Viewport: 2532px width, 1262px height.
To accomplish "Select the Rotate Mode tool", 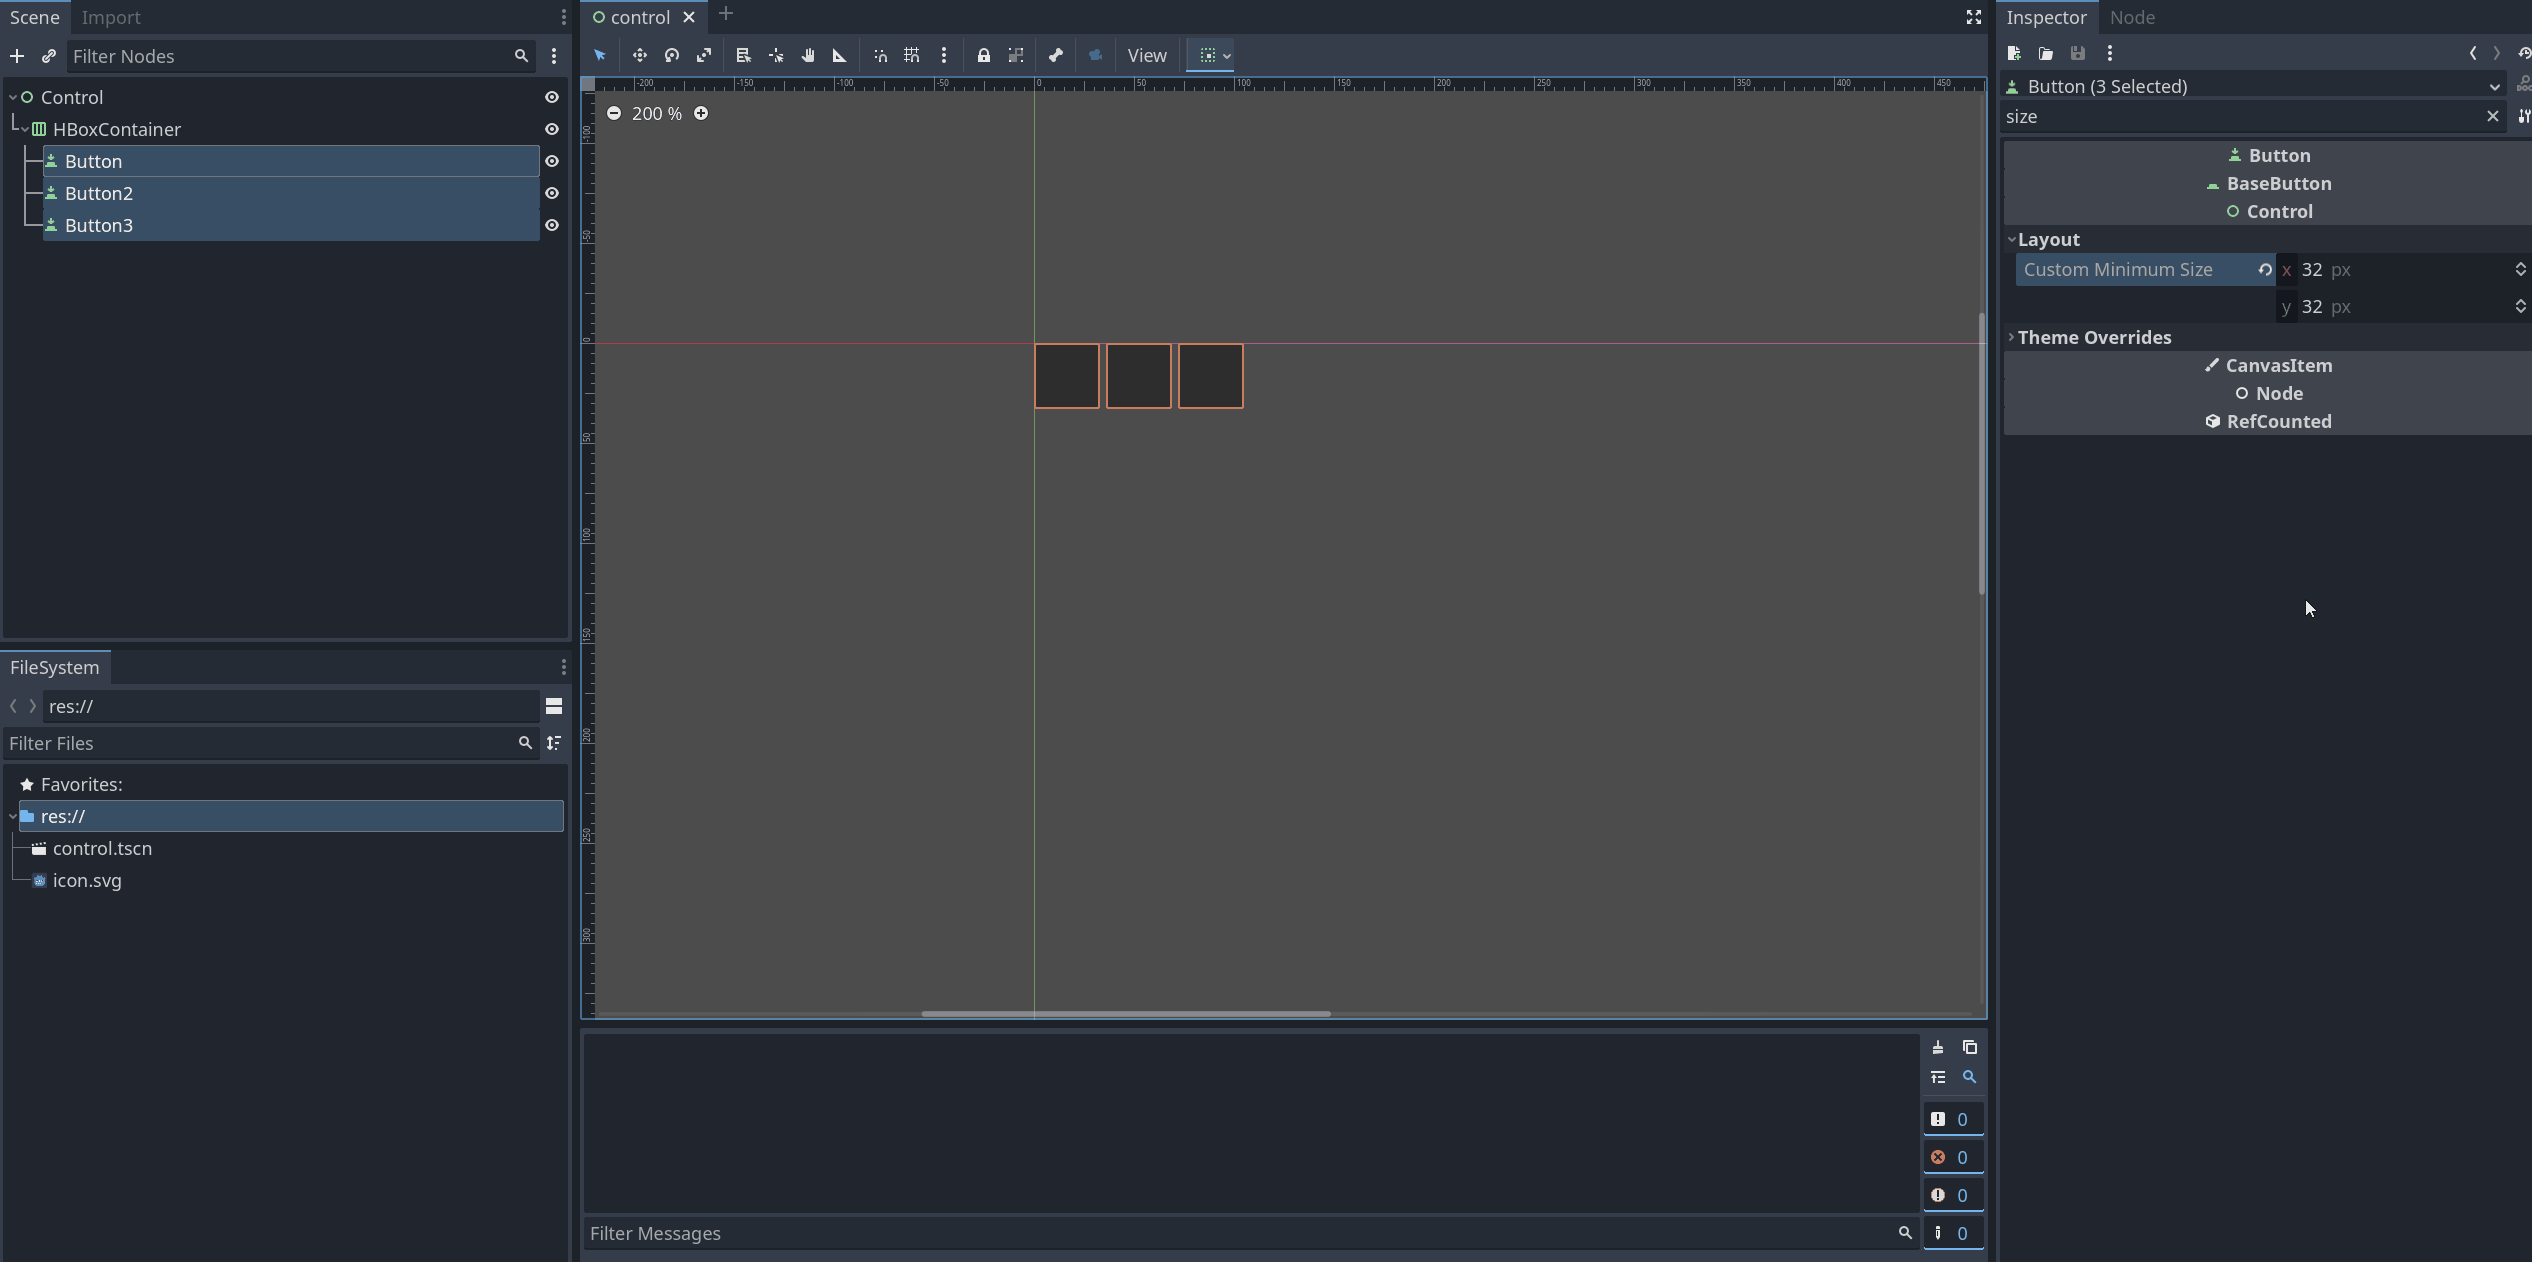I will (x=672, y=56).
